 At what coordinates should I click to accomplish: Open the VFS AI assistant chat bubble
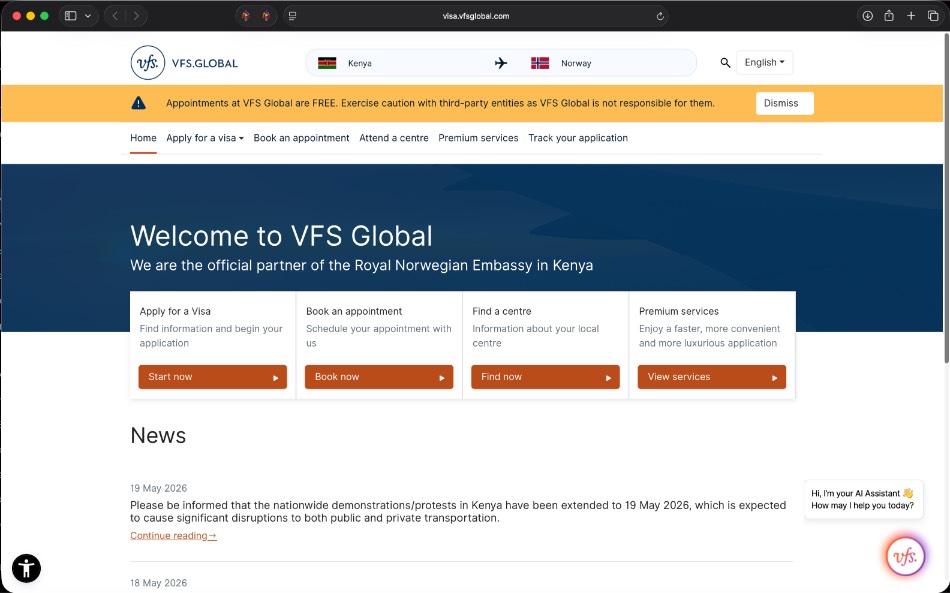(x=905, y=555)
